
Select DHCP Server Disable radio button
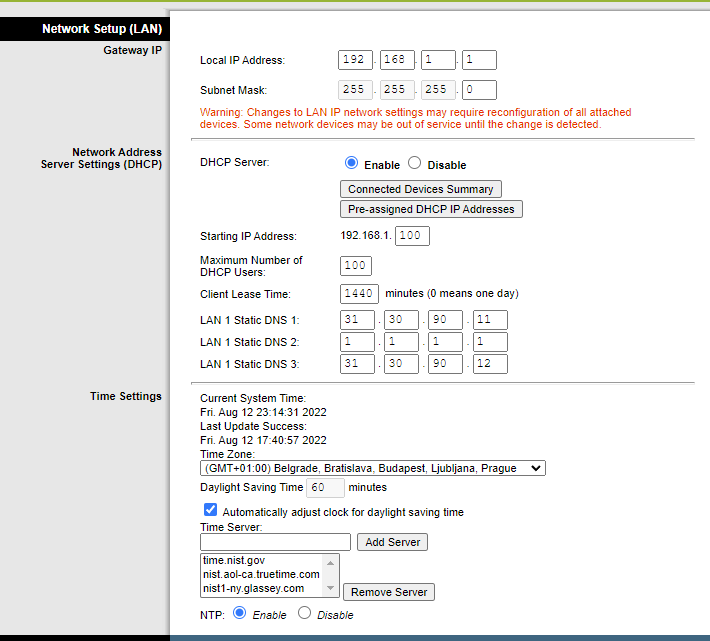414,163
